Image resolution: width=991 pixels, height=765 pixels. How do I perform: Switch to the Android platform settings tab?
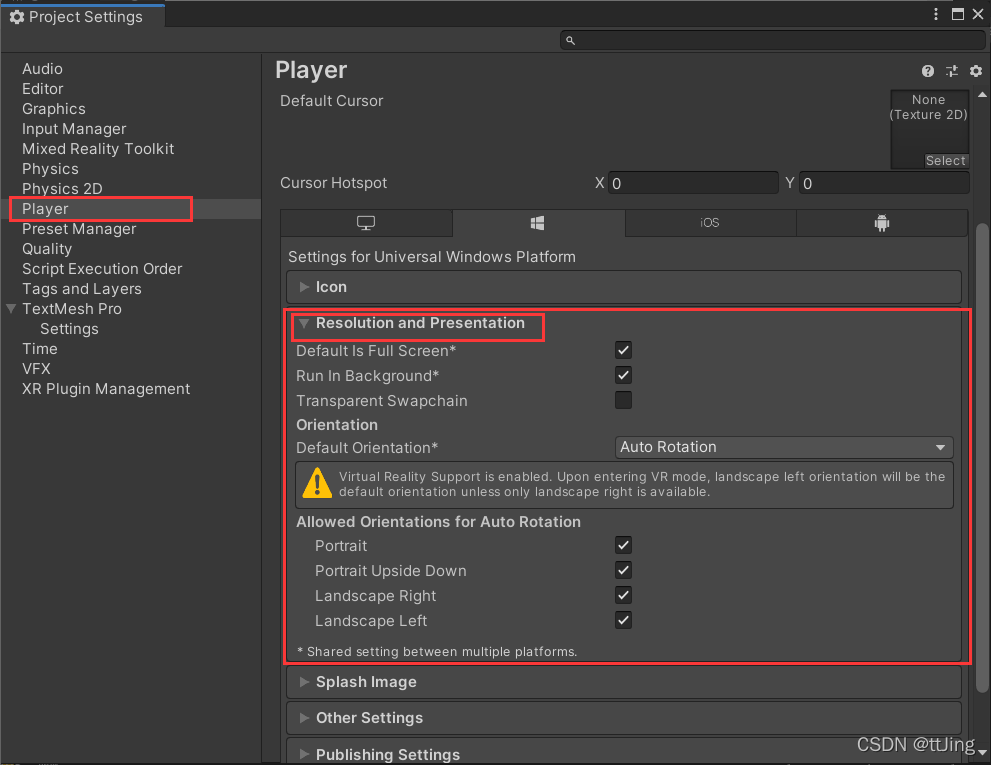point(881,222)
